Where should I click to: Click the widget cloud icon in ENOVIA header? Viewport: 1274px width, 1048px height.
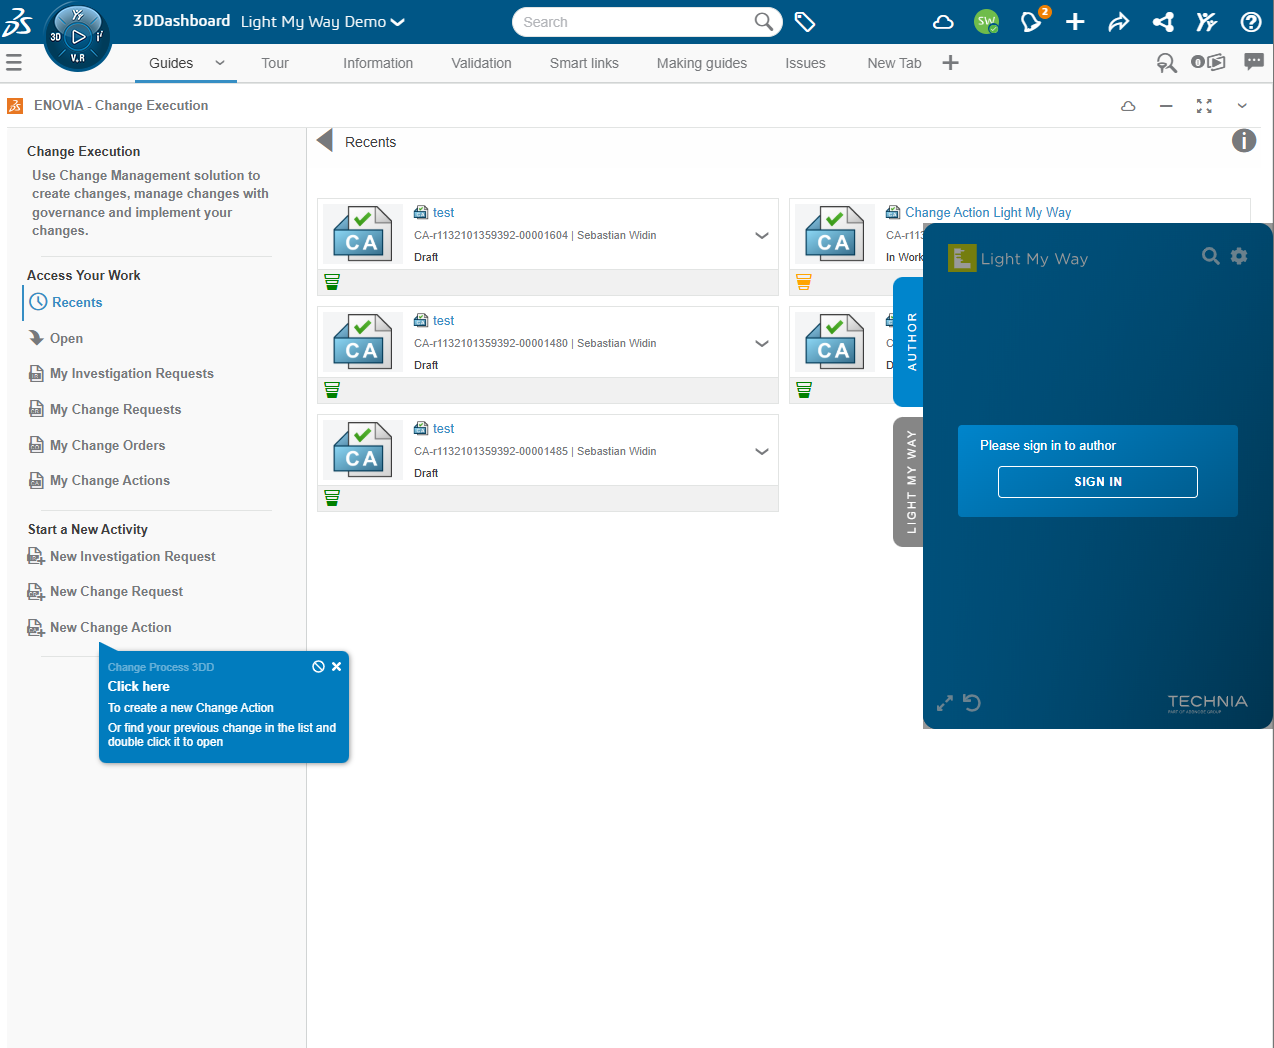click(x=1128, y=106)
